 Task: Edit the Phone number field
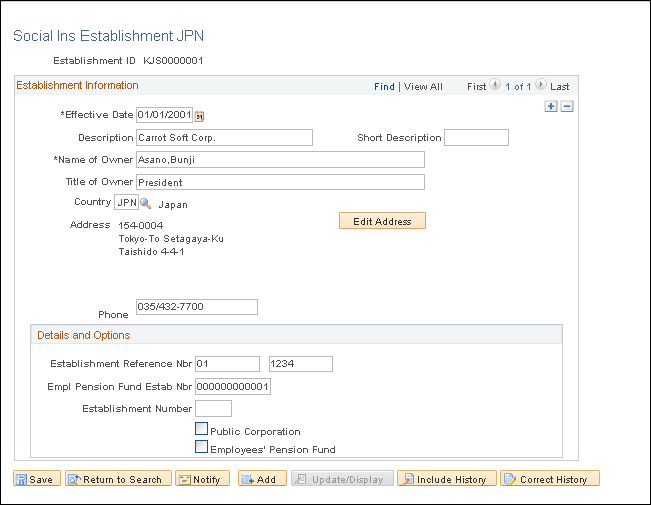[197, 307]
